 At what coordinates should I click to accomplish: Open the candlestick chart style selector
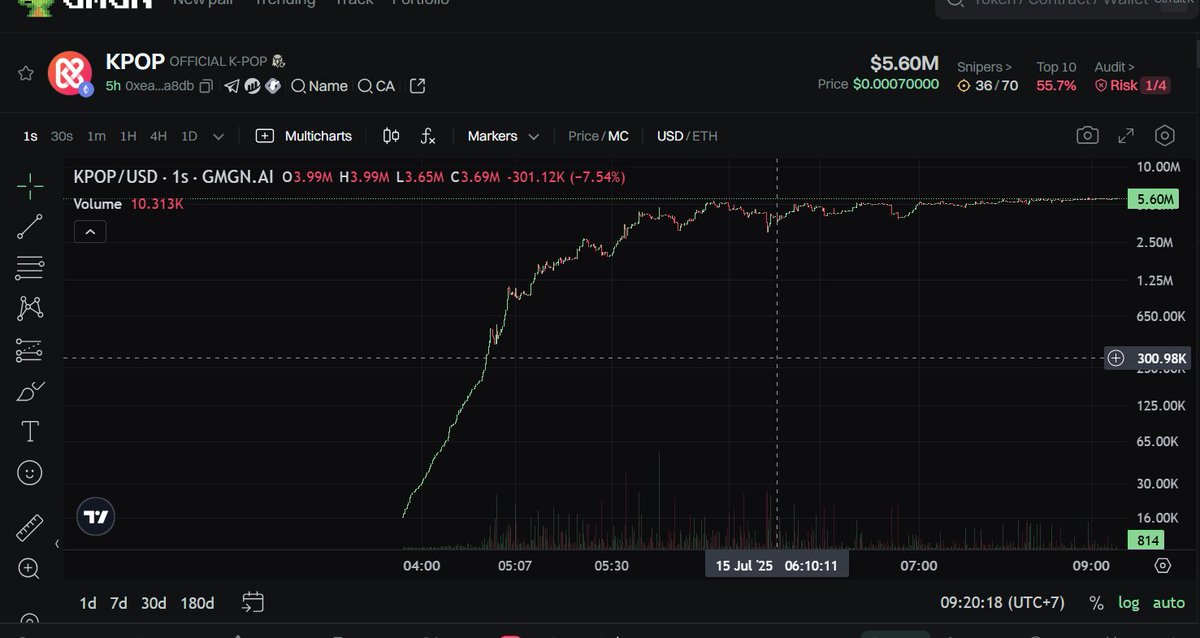point(391,136)
